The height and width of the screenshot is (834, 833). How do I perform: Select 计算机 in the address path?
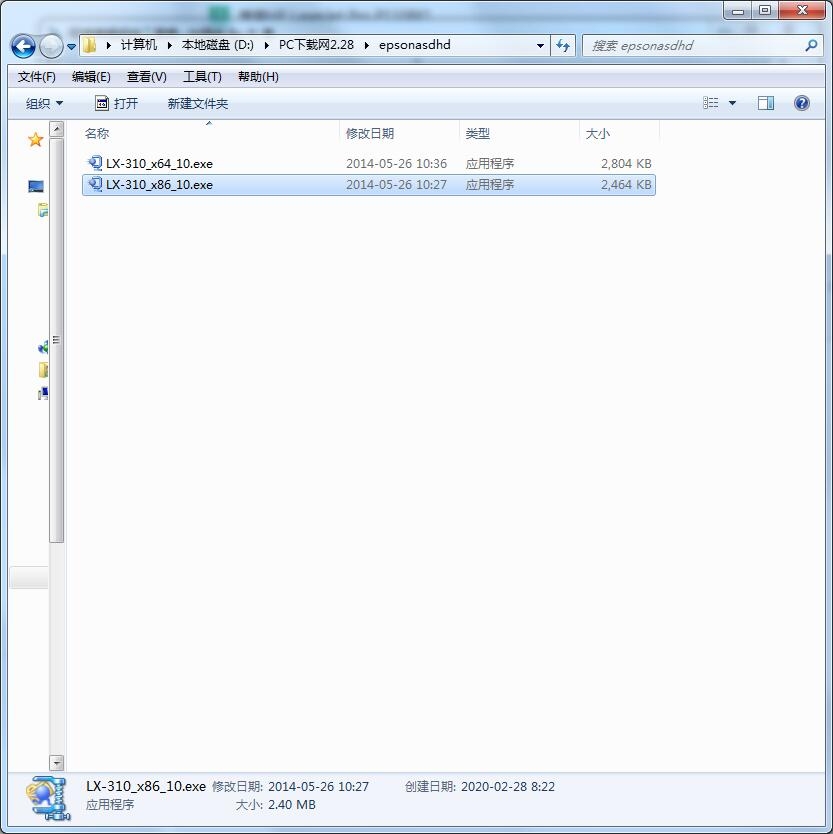pos(139,45)
